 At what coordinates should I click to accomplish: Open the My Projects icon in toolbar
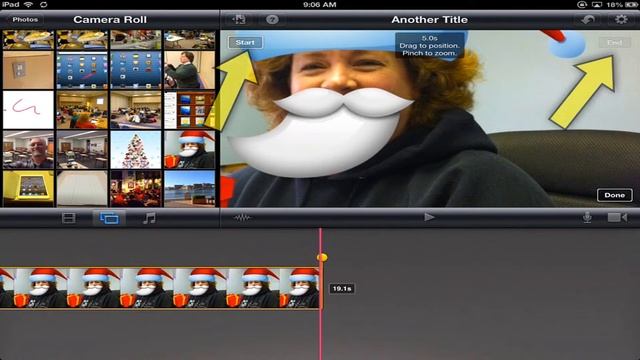click(239, 19)
